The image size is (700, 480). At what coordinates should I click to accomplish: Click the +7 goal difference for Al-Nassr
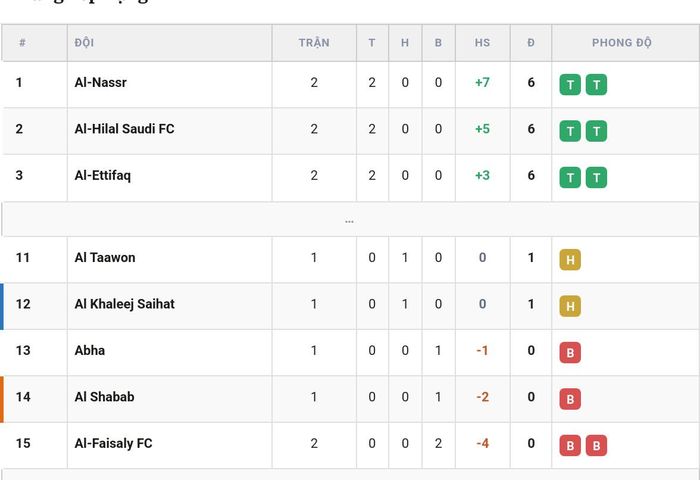[x=482, y=83]
